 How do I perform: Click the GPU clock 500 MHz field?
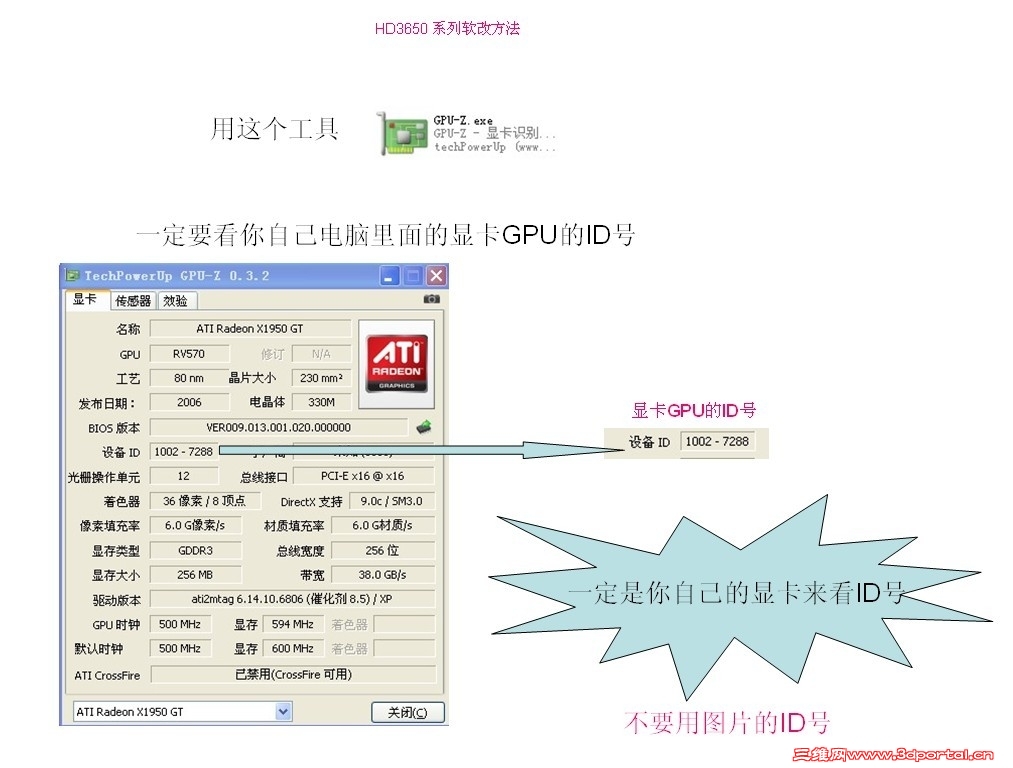coord(180,624)
